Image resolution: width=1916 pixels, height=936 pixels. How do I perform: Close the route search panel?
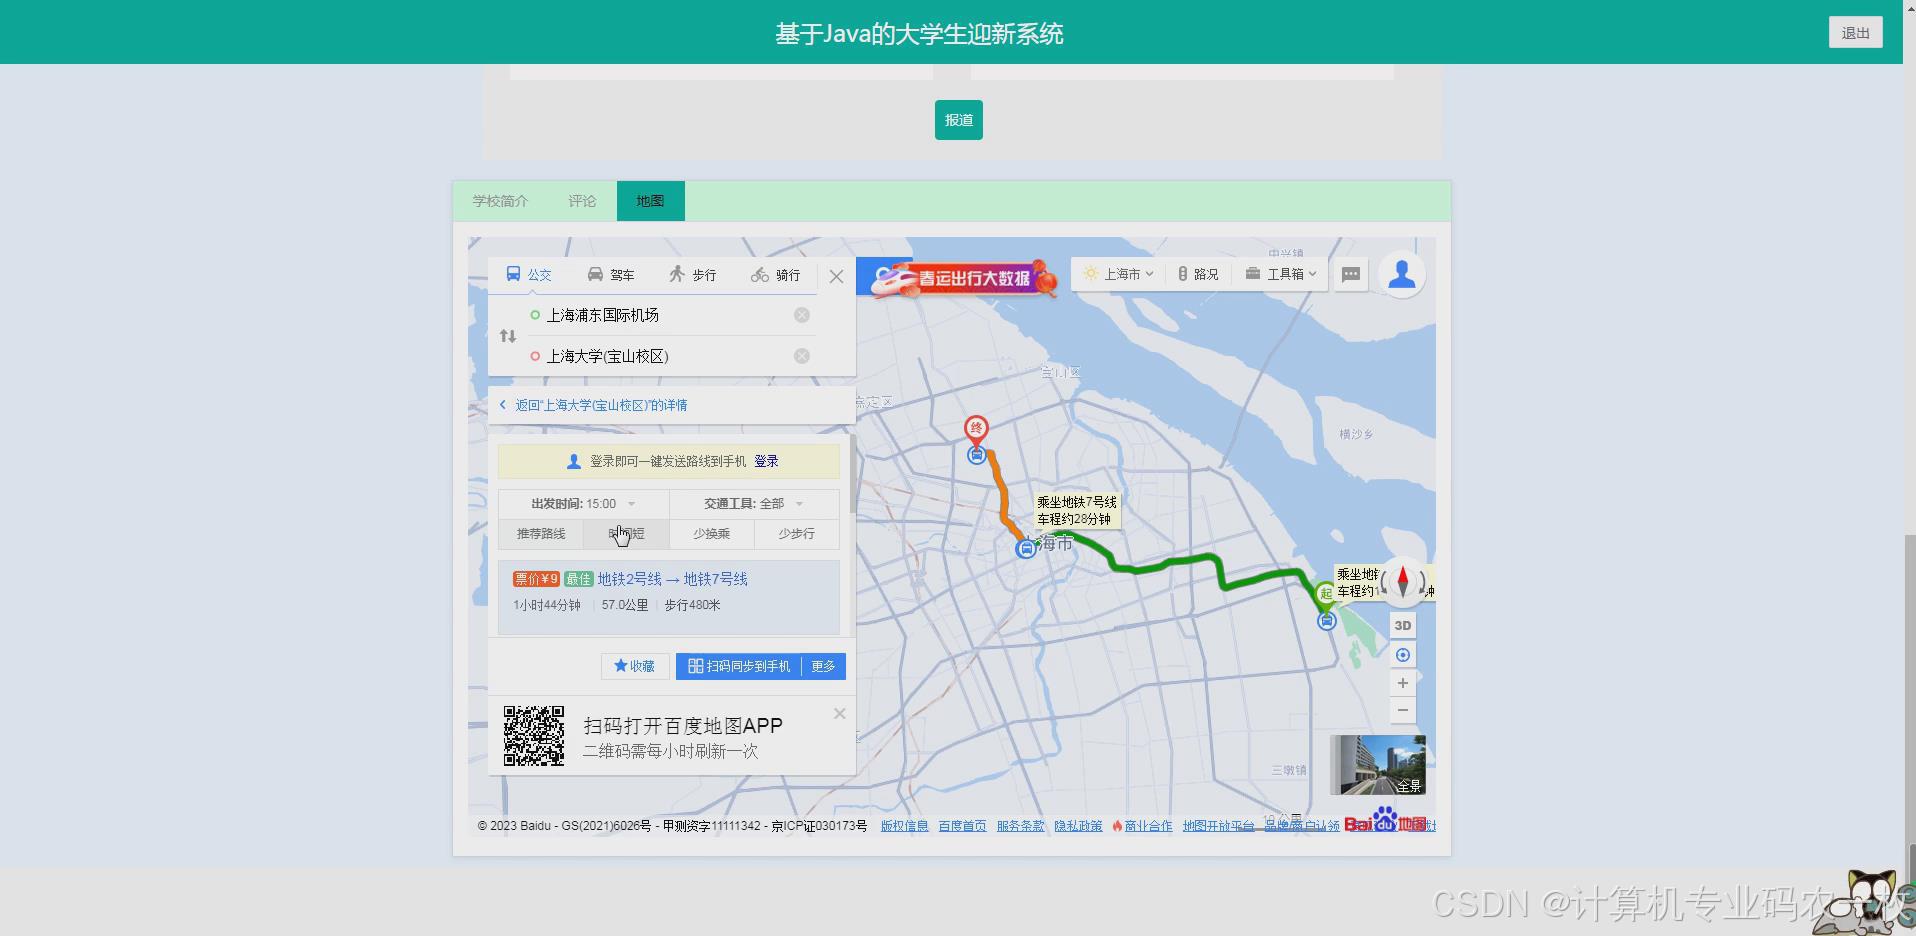click(x=837, y=277)
